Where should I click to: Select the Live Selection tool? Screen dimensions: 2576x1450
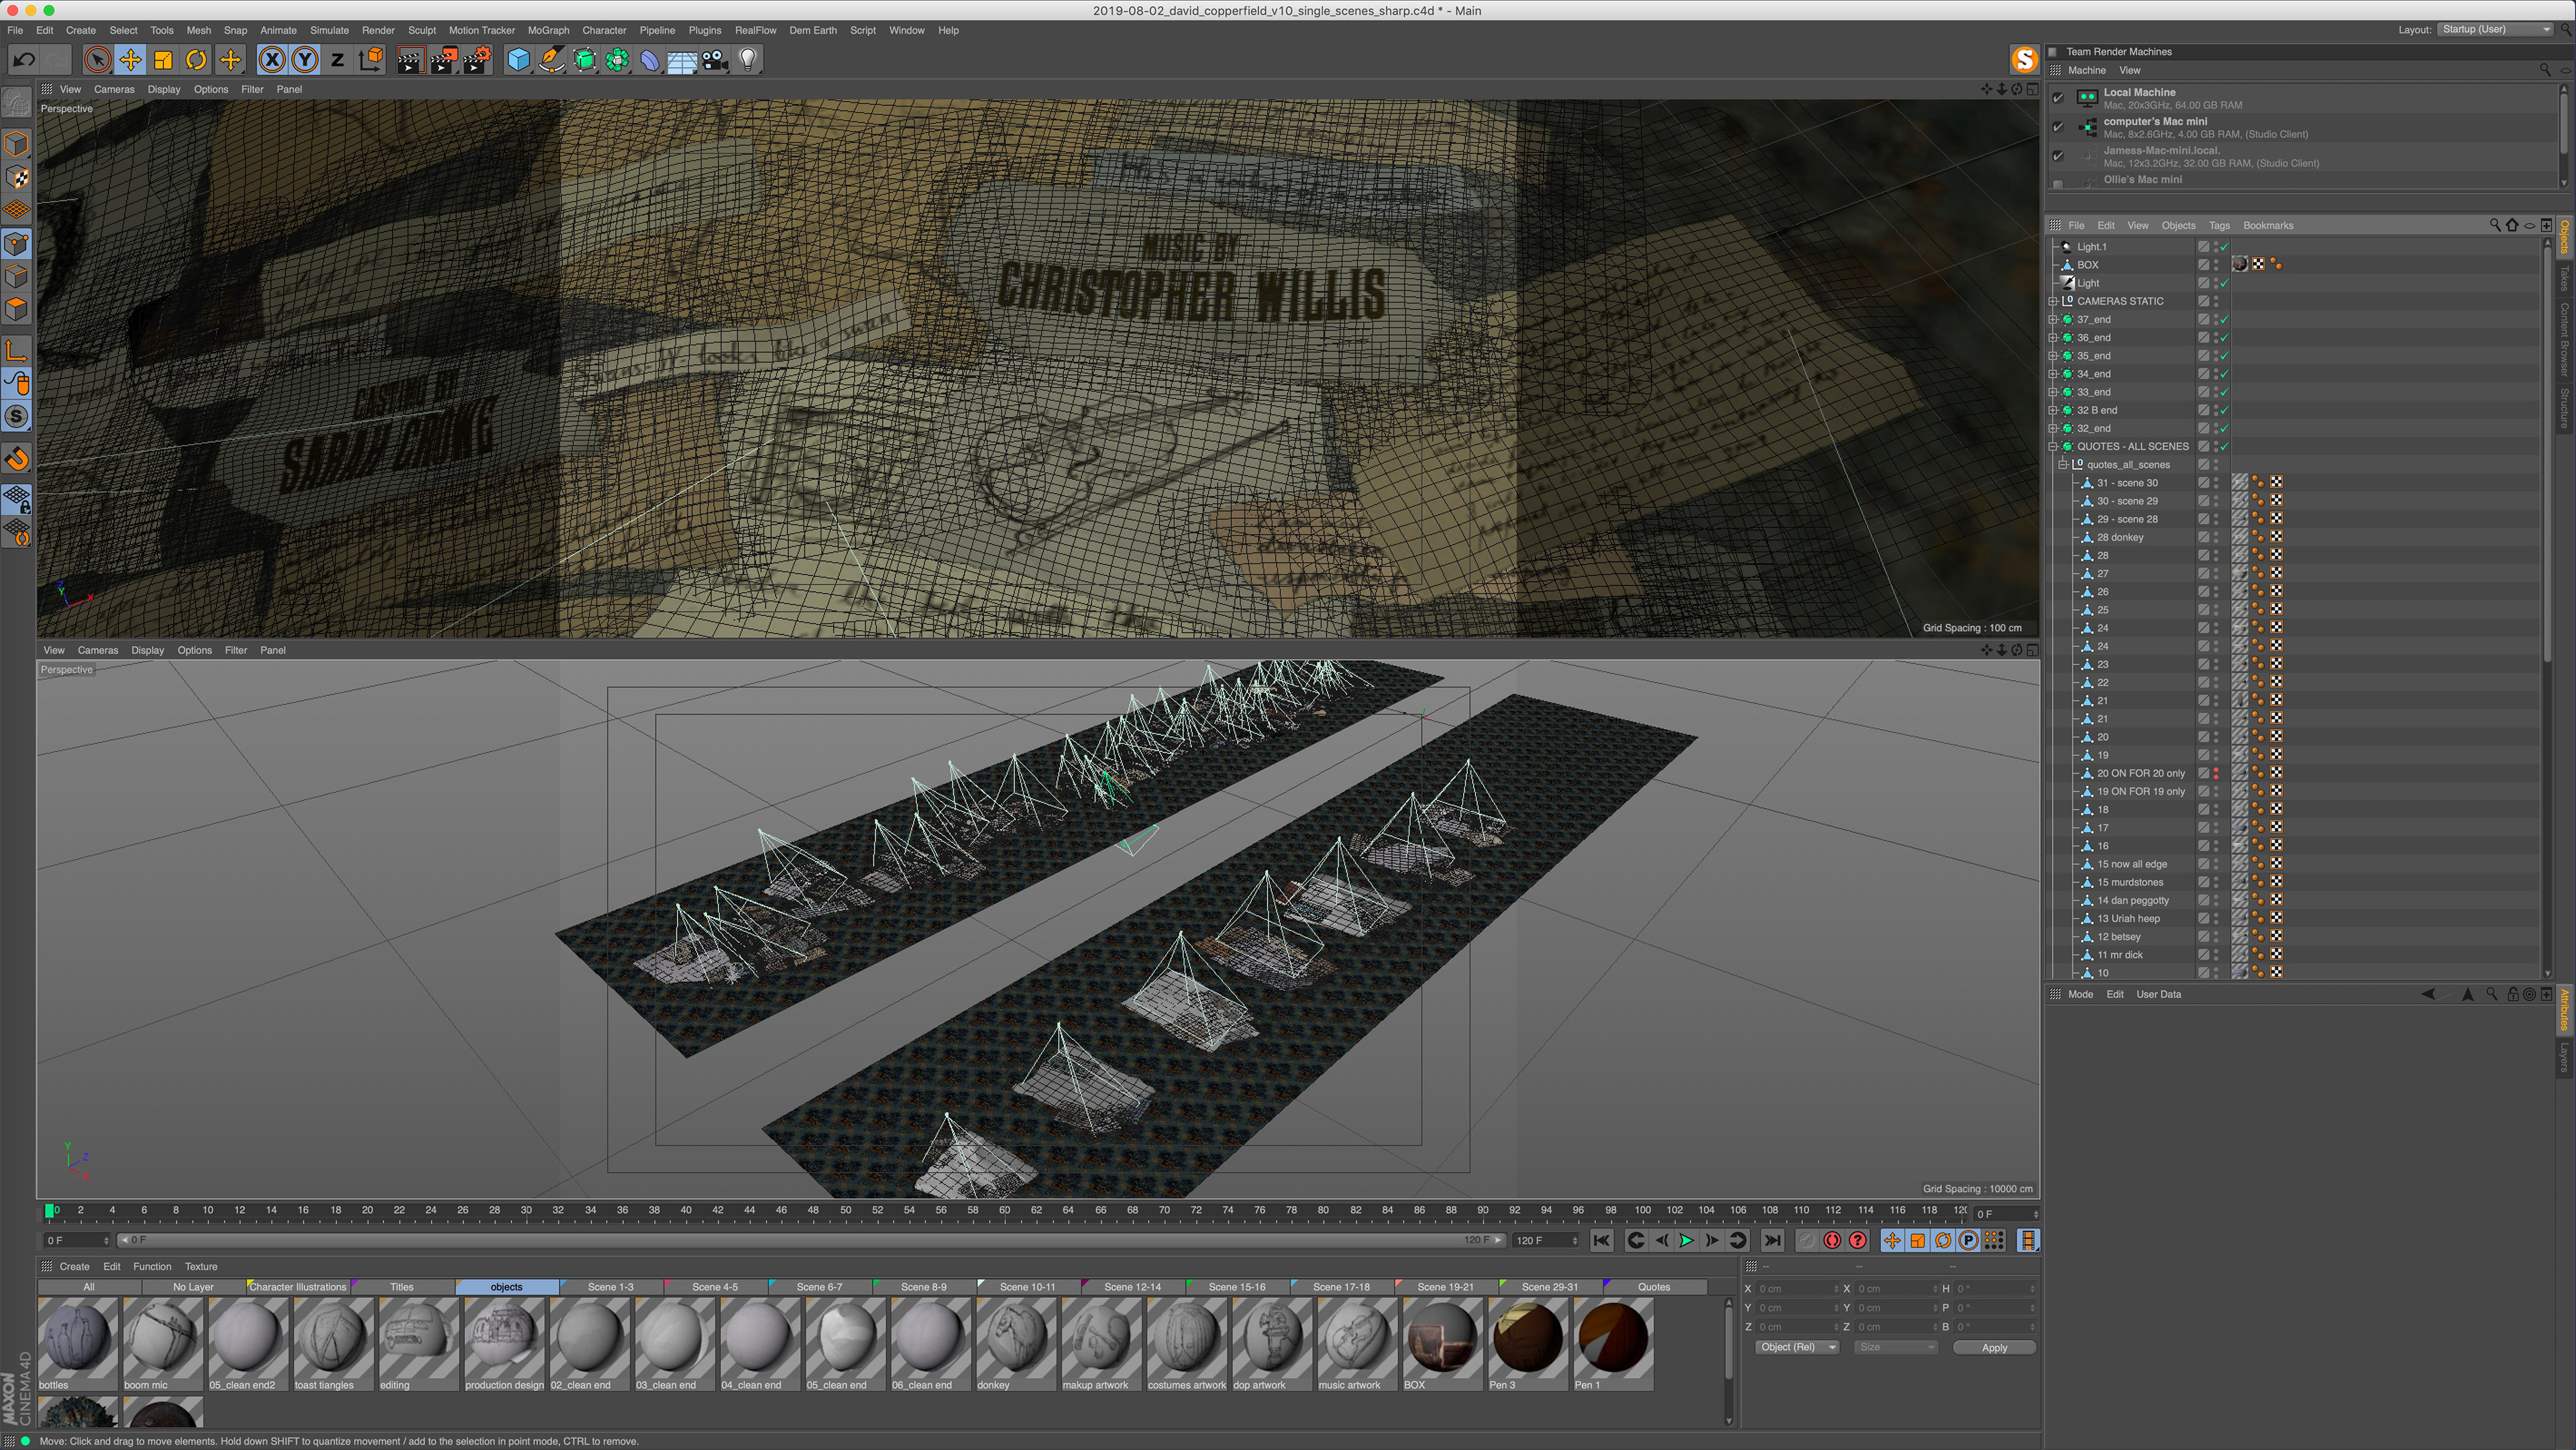(x=97, y=60)
